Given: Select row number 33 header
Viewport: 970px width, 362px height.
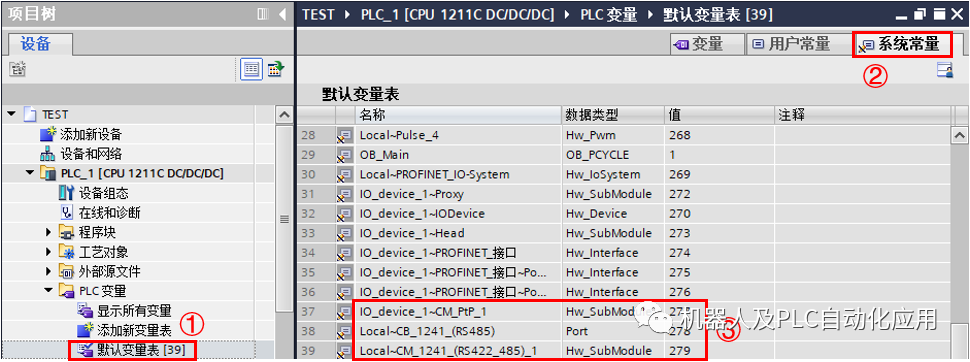Looking at the screenshot, I should (x=315, y=233).
